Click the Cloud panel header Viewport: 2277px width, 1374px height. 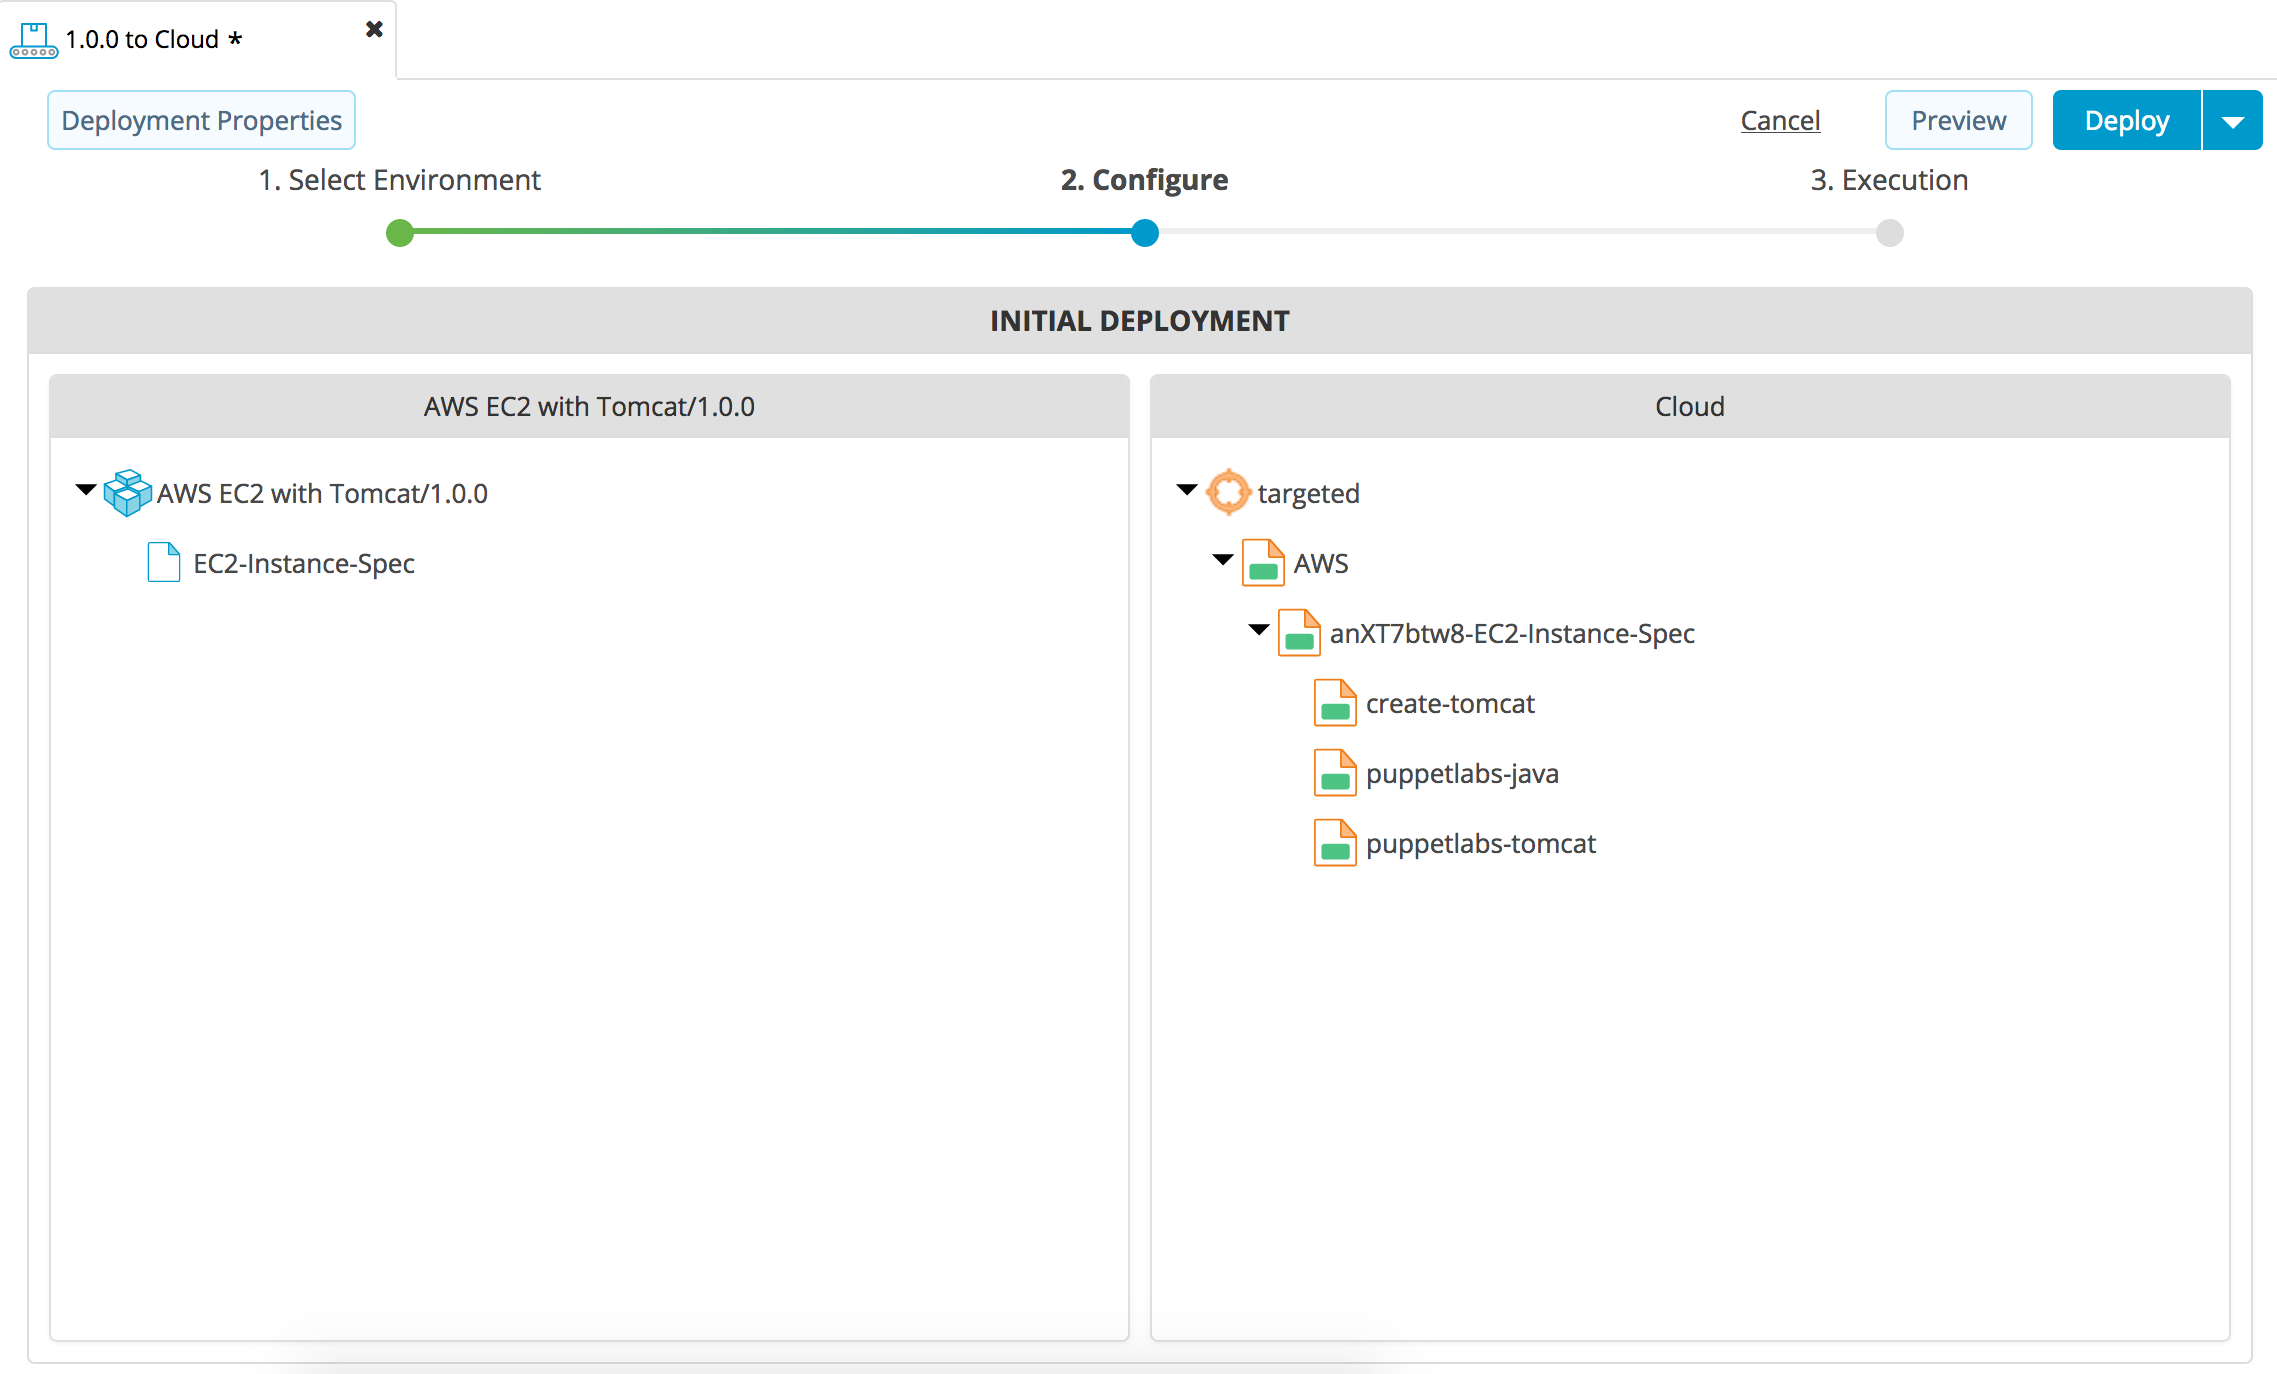click(1690, 406)
